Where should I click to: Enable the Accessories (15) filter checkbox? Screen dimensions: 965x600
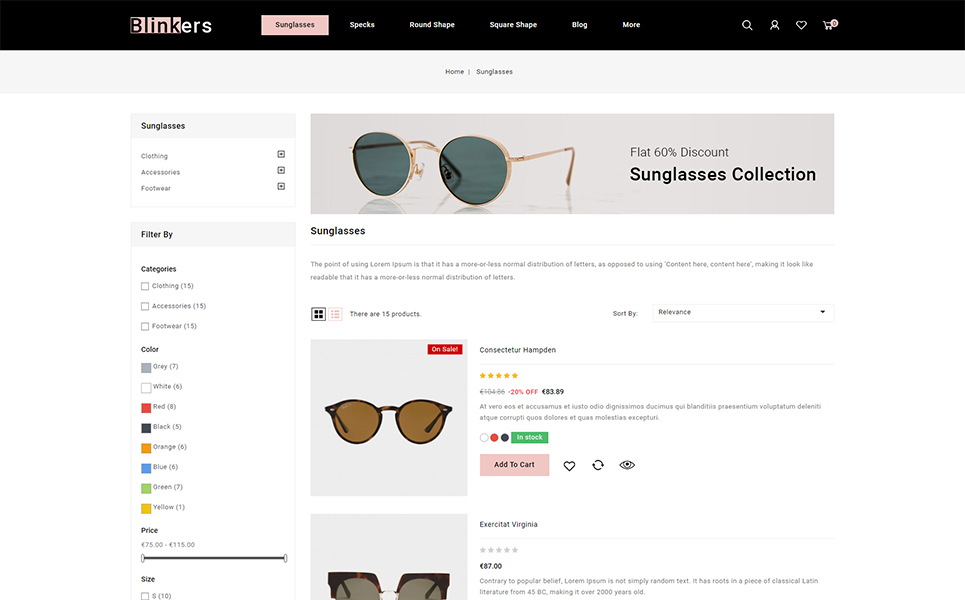(x=145, y=307)
